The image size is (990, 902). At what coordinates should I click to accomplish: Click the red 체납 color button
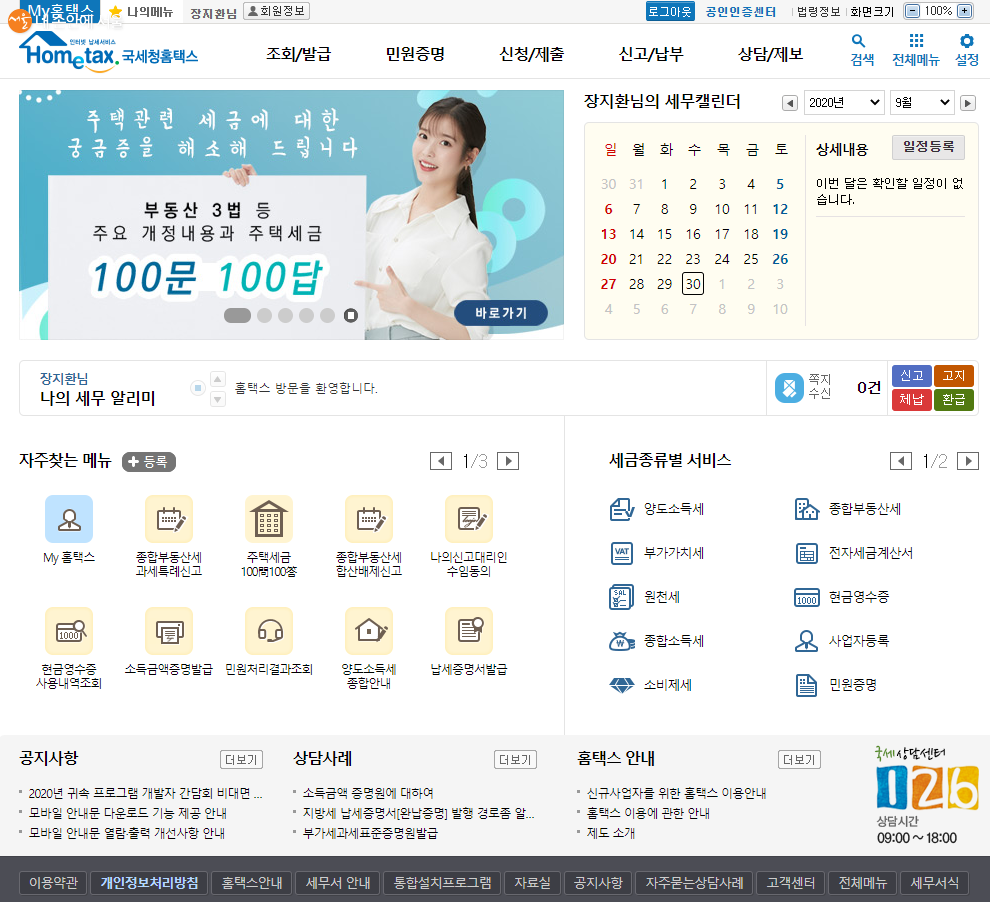[x=911, y=400]
